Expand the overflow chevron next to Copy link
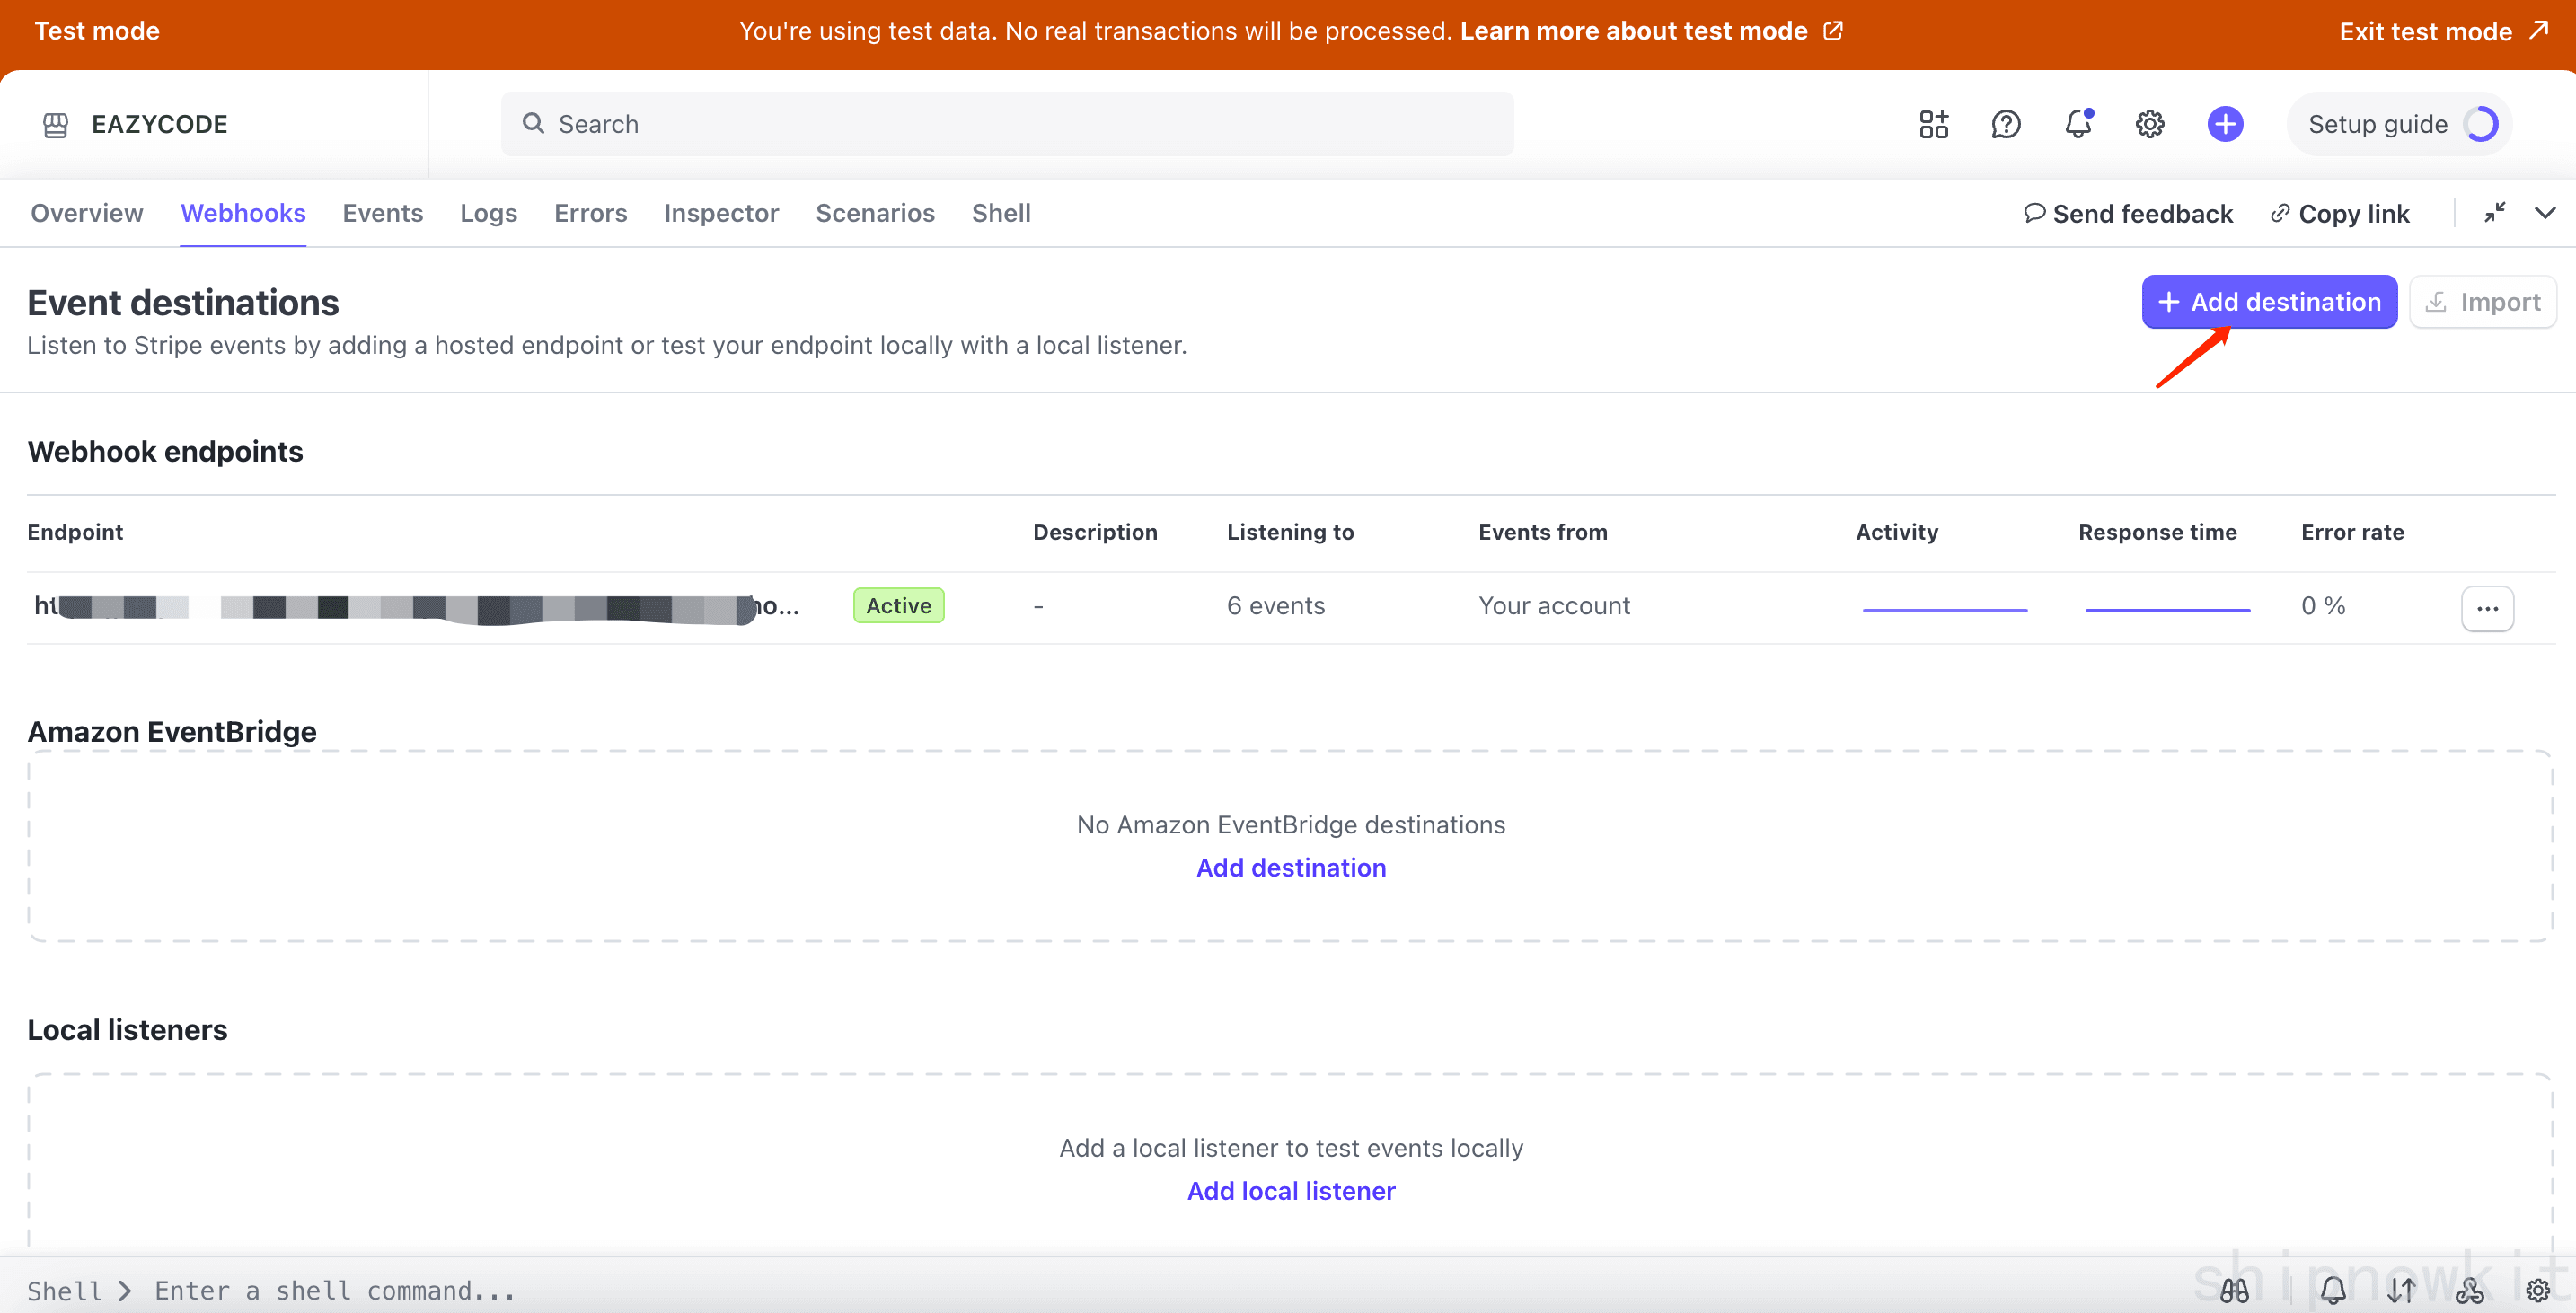 (2546, 212)
